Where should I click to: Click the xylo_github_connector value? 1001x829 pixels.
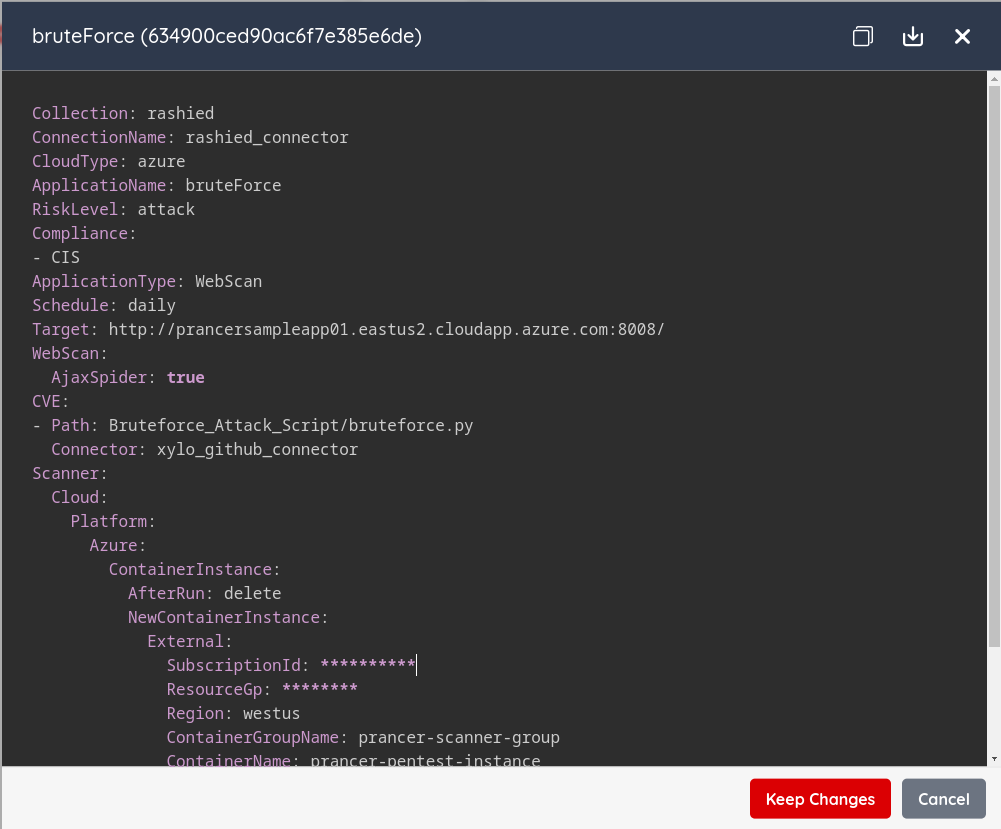tap(257, 449)
